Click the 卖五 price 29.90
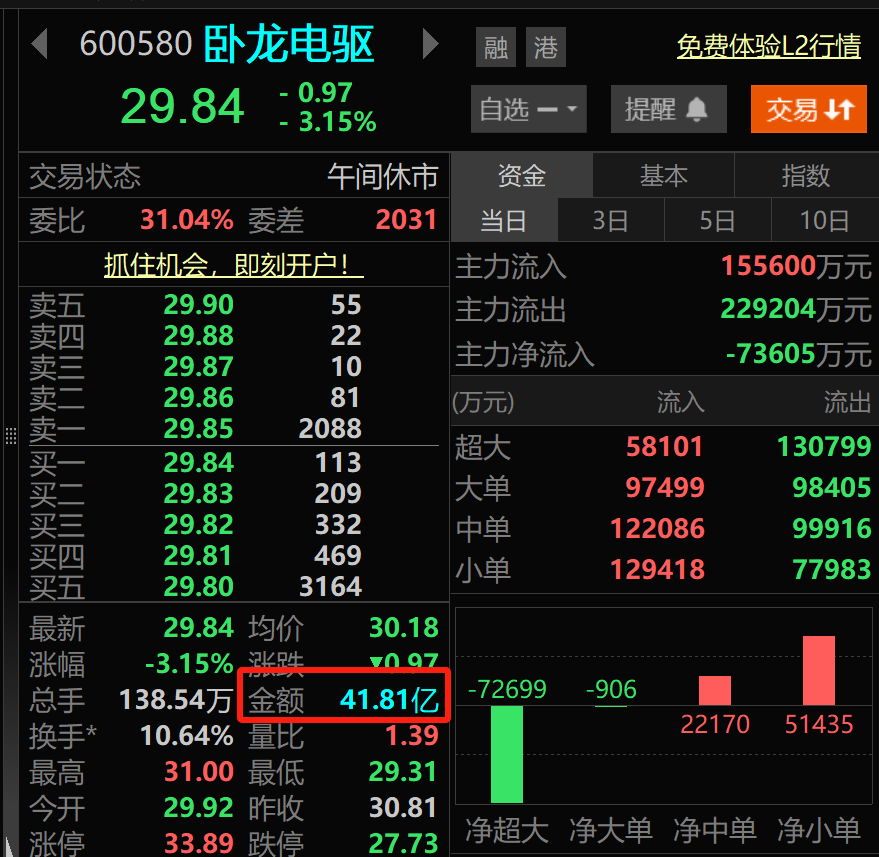The width and height of the screenshot is (879, 857). (x=198, y=305)
